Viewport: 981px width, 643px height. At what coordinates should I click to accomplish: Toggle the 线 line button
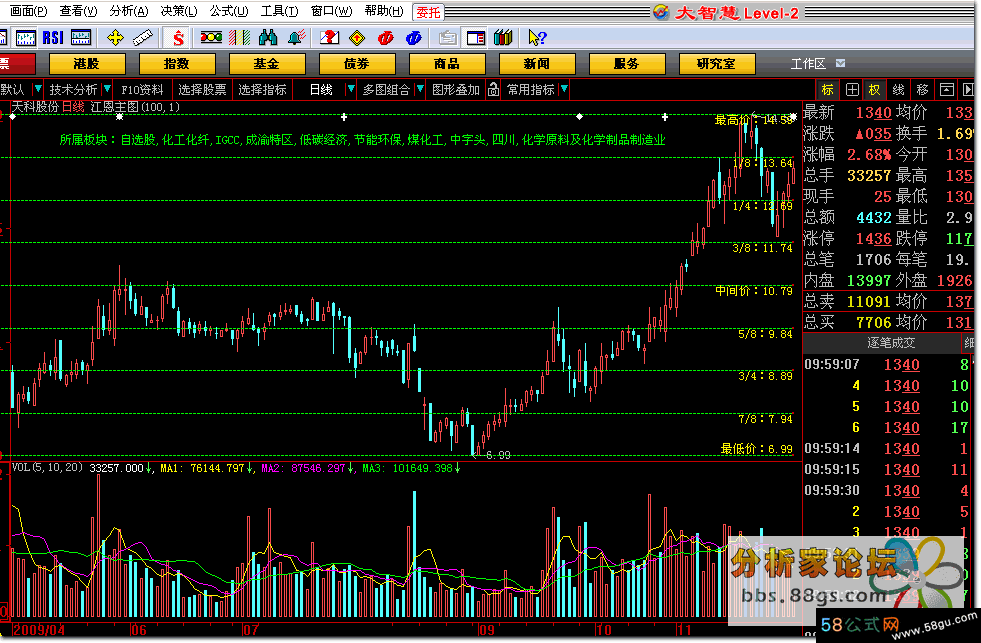(x=898, y=89)
